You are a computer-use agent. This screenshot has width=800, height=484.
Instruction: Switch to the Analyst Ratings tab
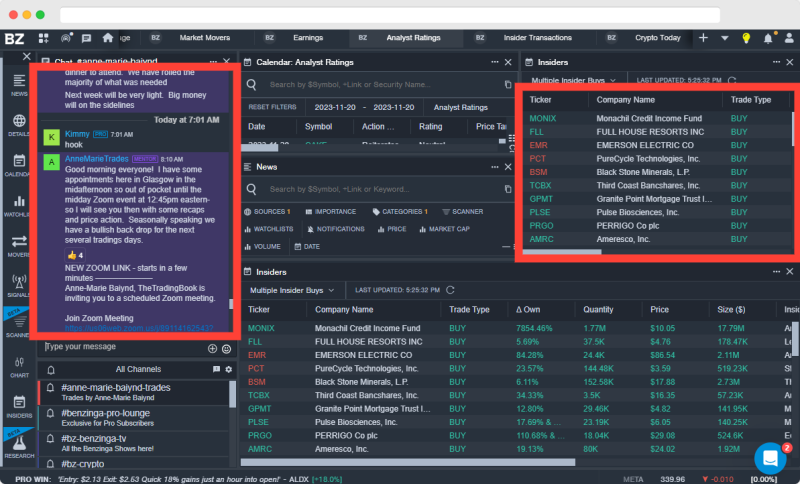click(413, 38)
